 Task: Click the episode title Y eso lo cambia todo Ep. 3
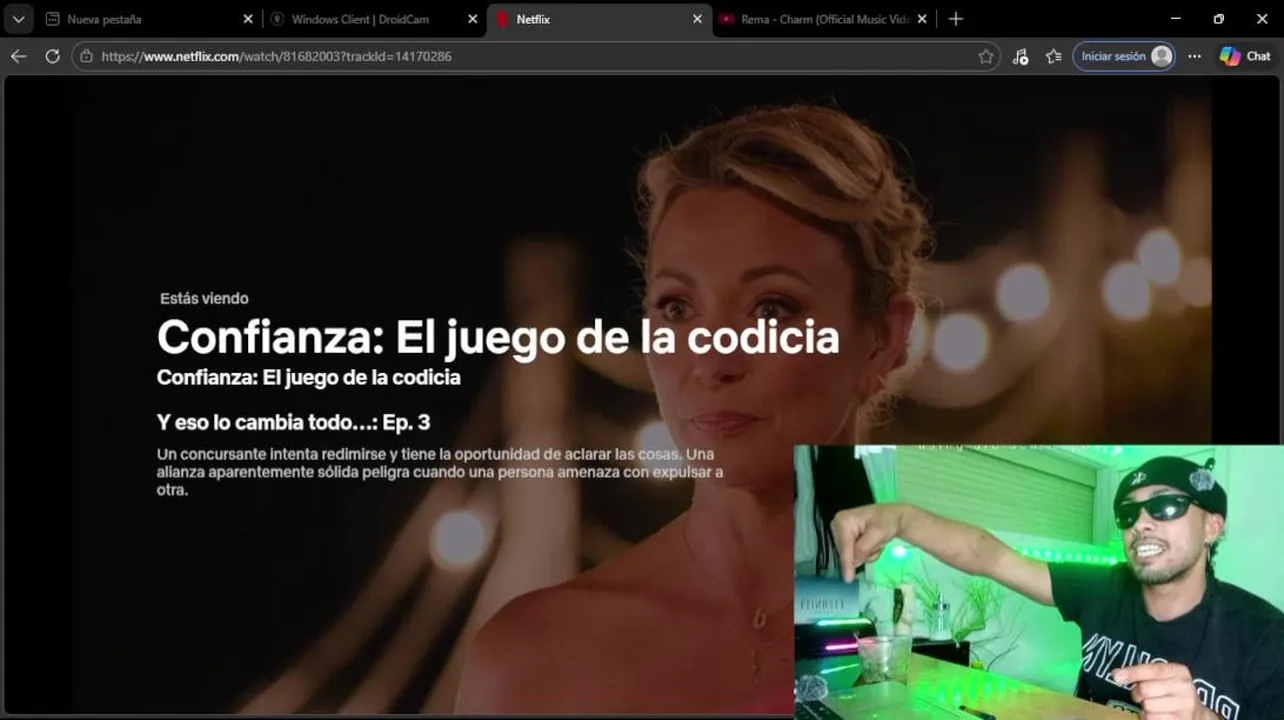pyautogui.click(x=293, y=422)
